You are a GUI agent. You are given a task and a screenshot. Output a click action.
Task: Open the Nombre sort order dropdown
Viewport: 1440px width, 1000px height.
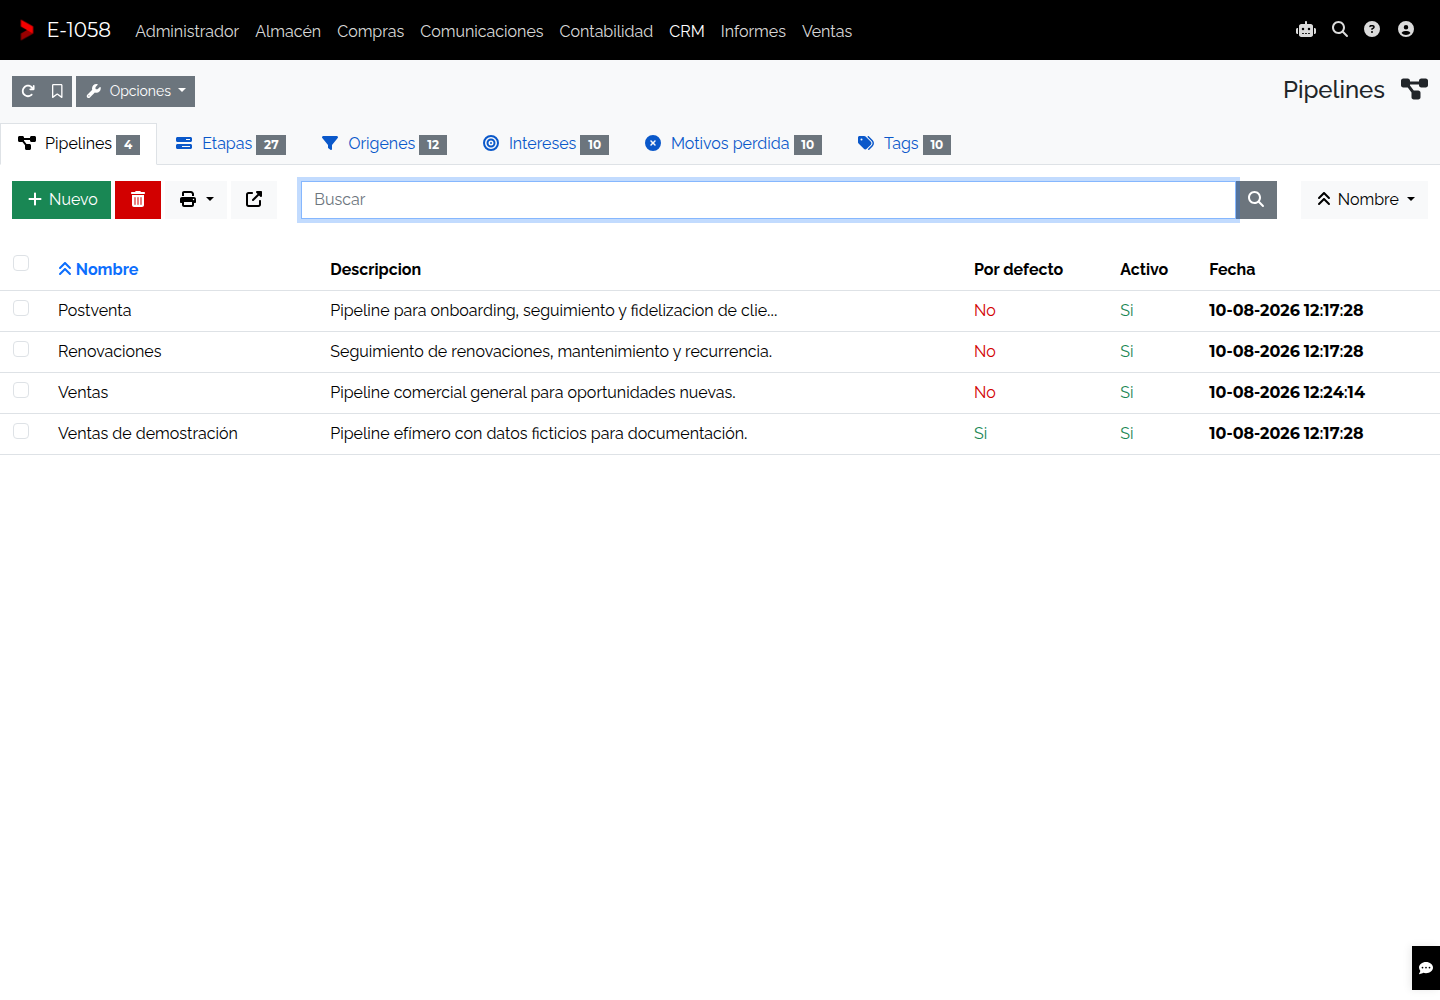1364,199
